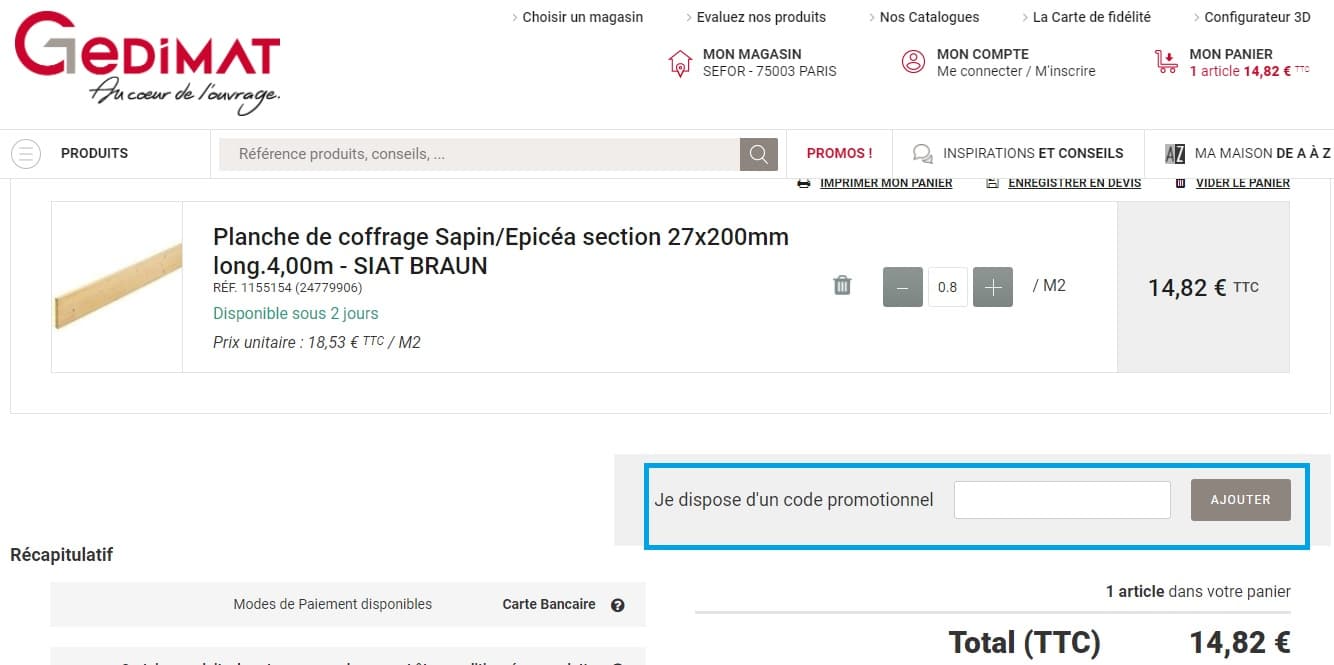Click the printer icon for Imprimer mon panier
Screen dimensions: 1334x665
(x=804, y=183)
